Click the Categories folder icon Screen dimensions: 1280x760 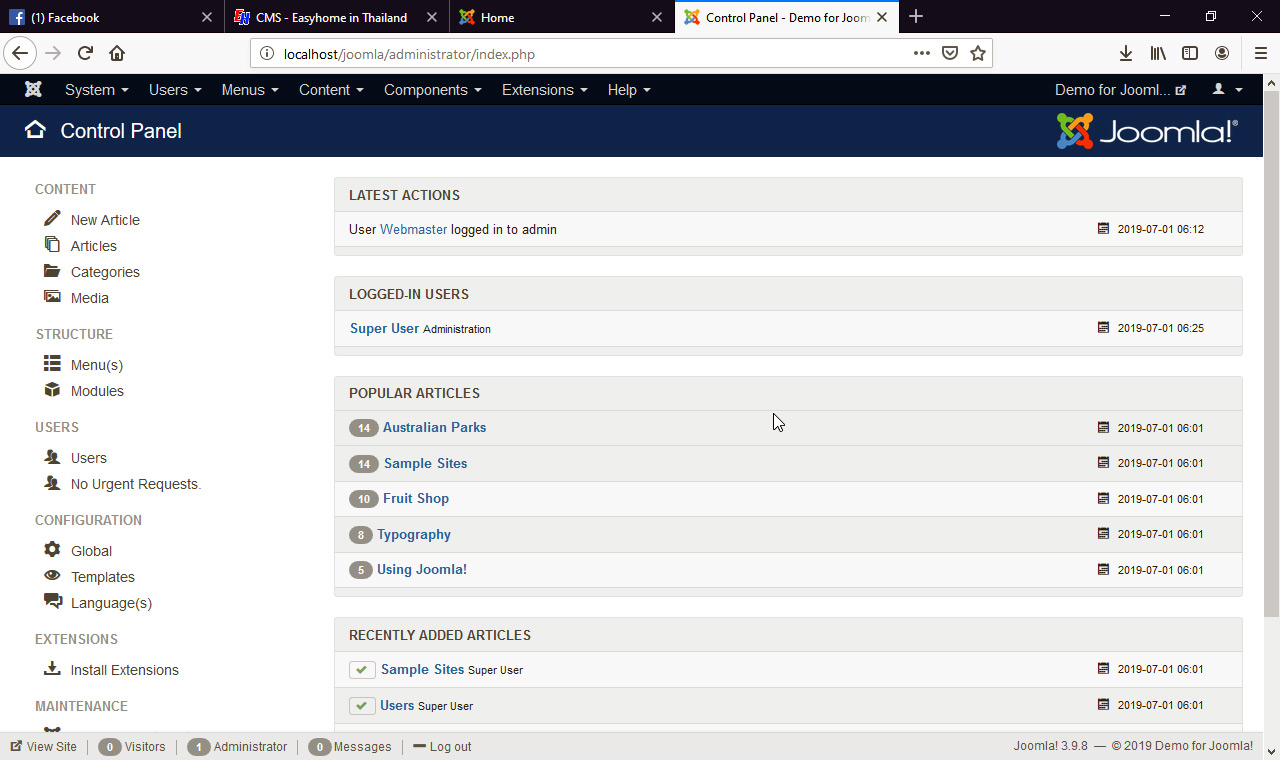[52, 271]
